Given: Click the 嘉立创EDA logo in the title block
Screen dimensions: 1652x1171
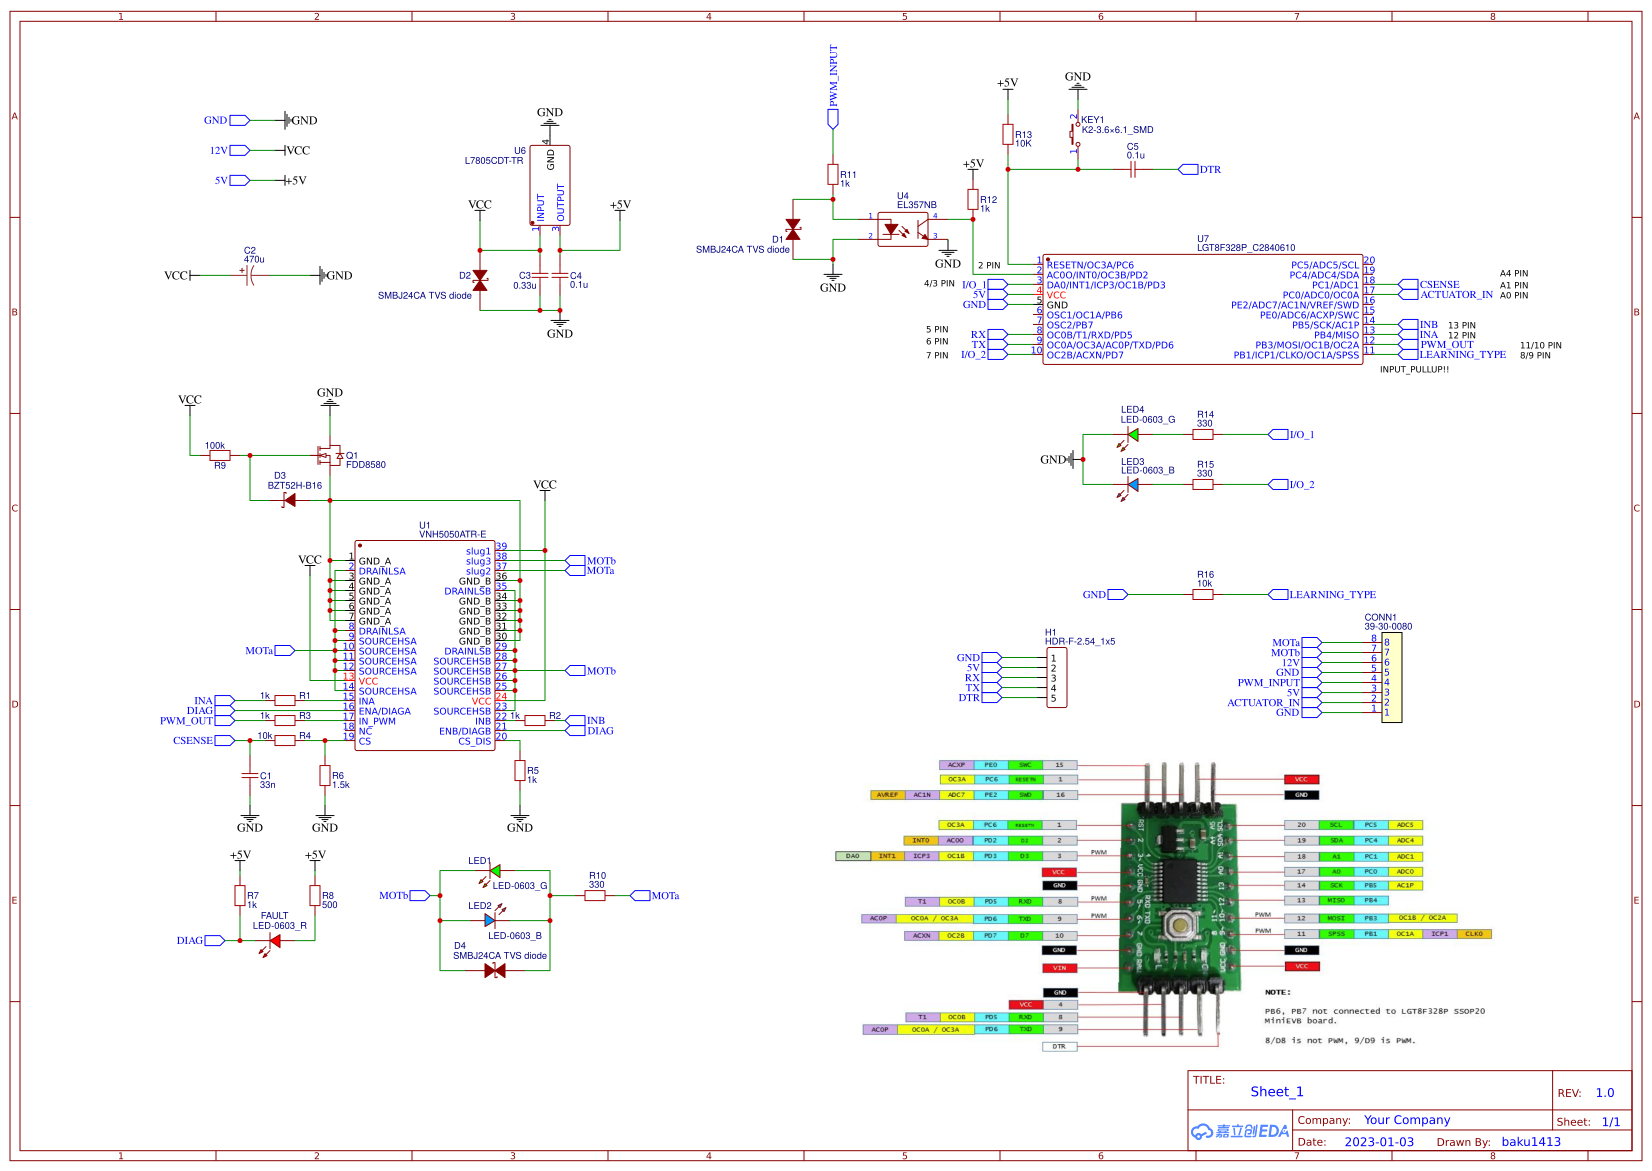Looking at the screenshot, I should (1238, 1131).
